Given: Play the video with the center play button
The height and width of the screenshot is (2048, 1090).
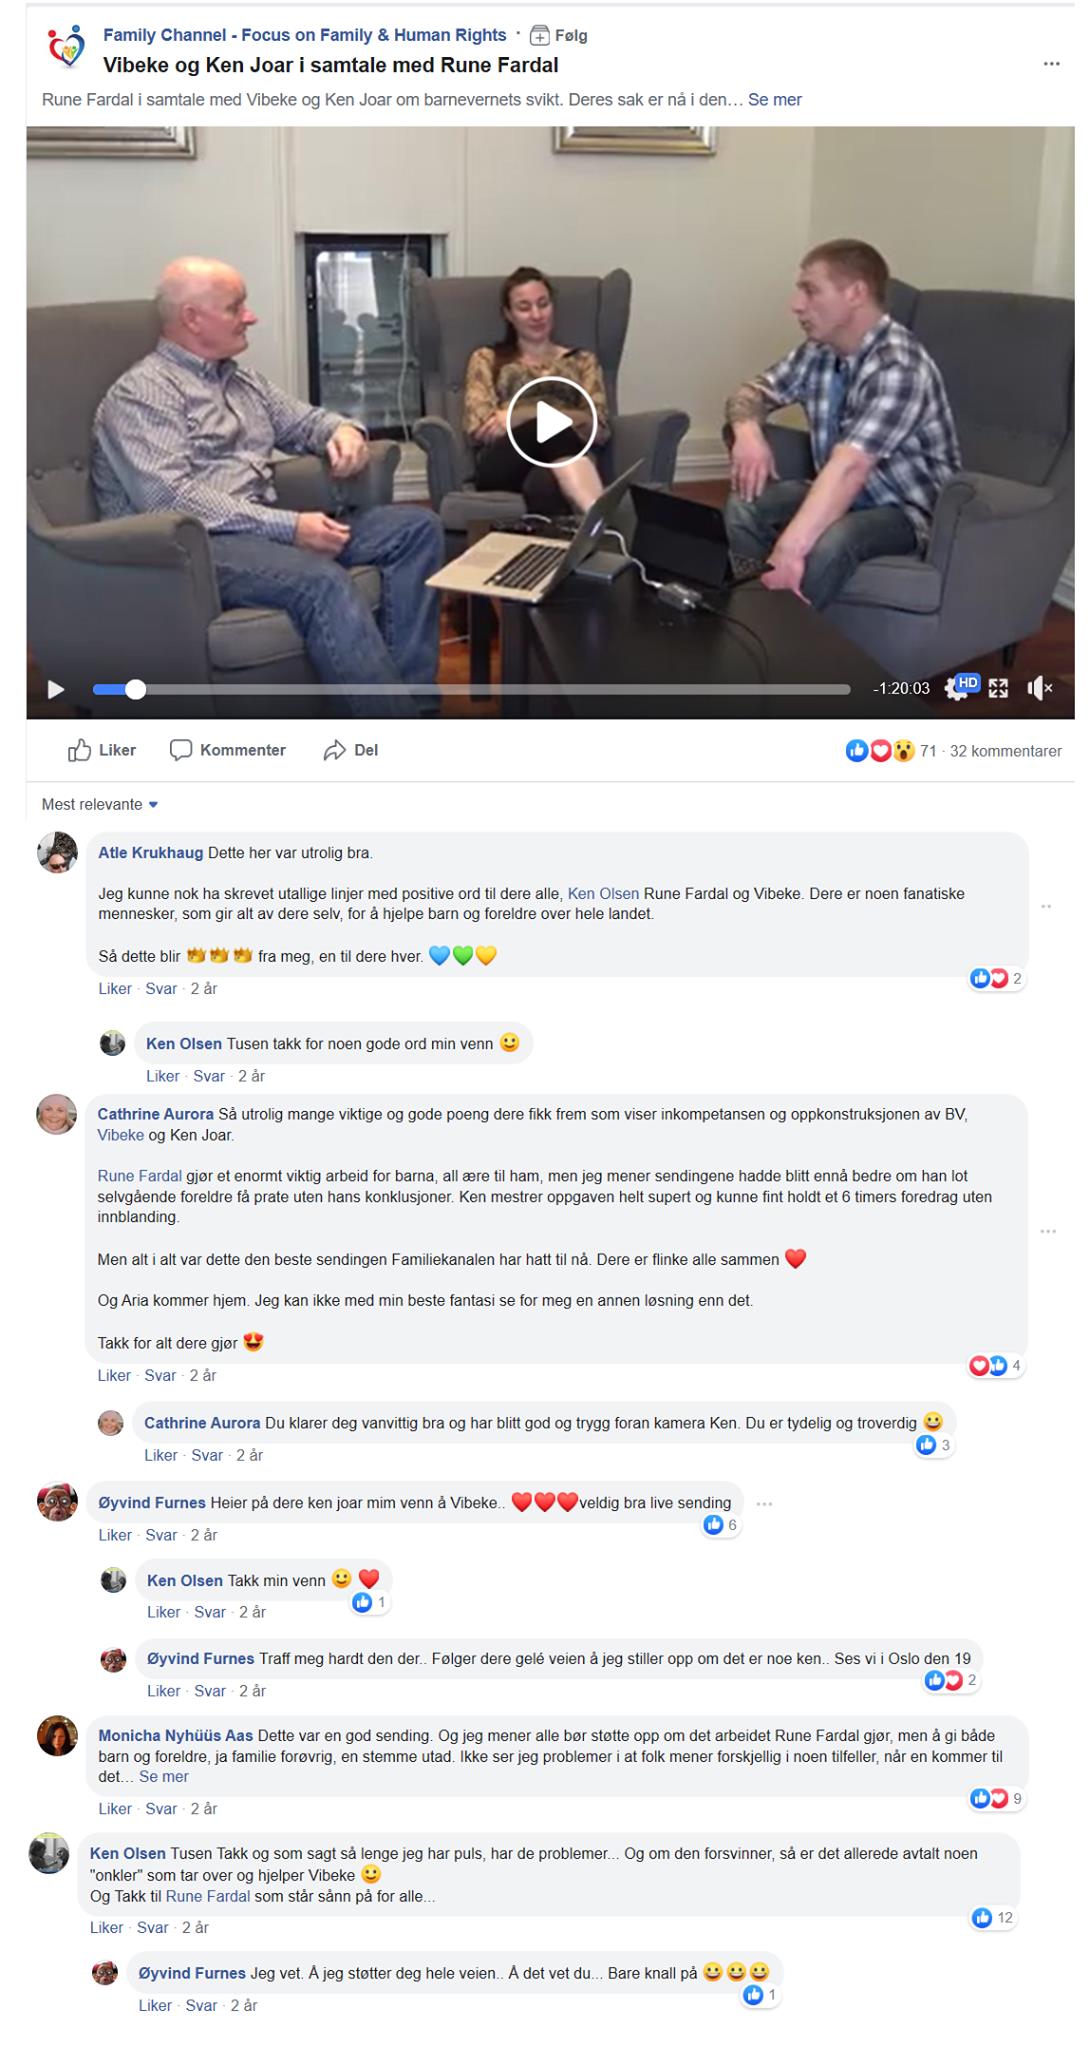Looking at the screenshot, I should [x=551, y=422].
